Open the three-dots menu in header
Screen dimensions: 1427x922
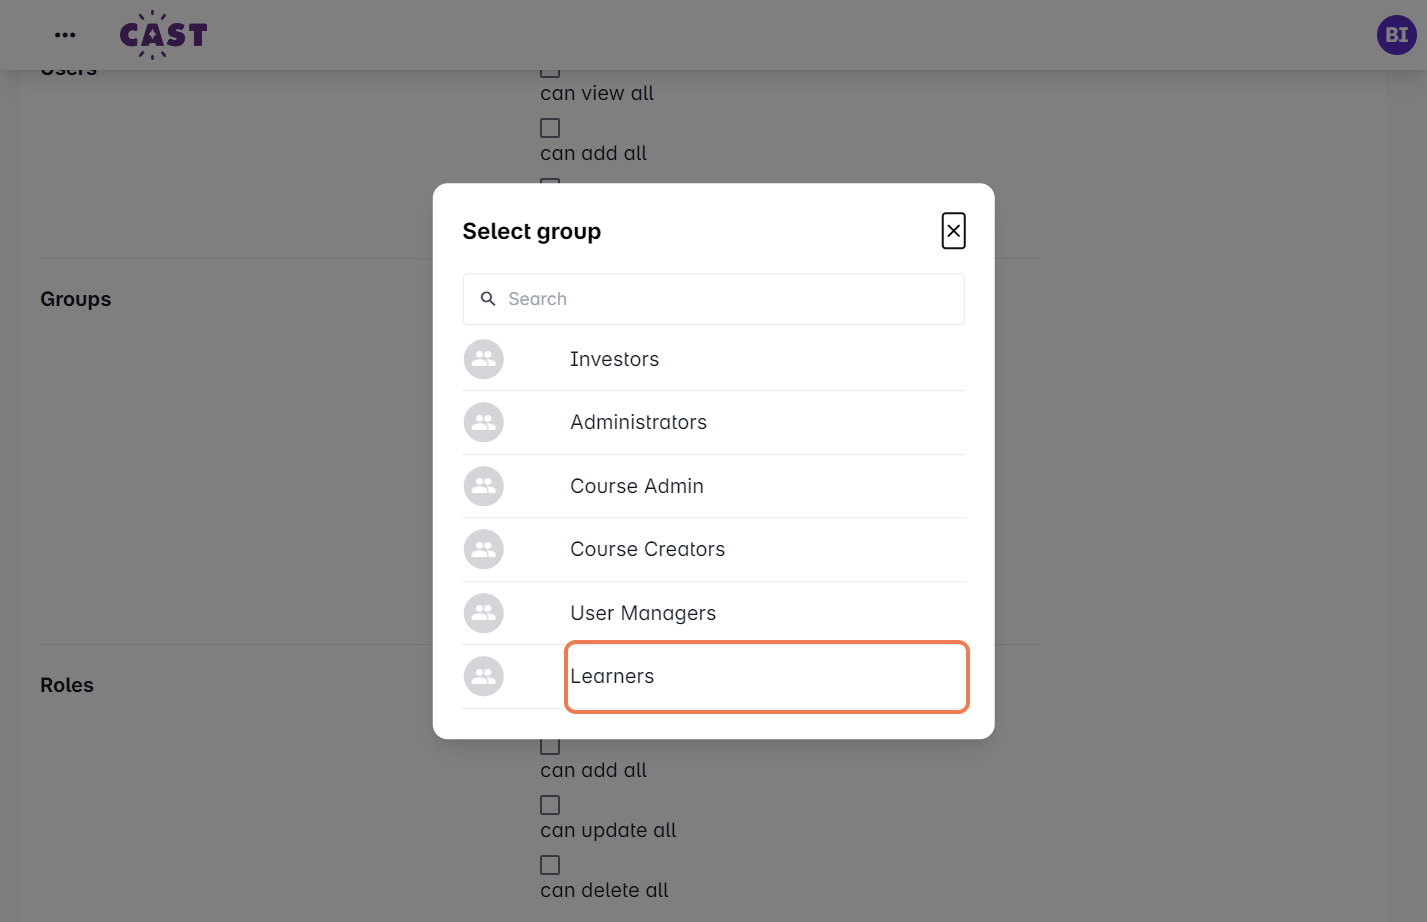[65, 35]
